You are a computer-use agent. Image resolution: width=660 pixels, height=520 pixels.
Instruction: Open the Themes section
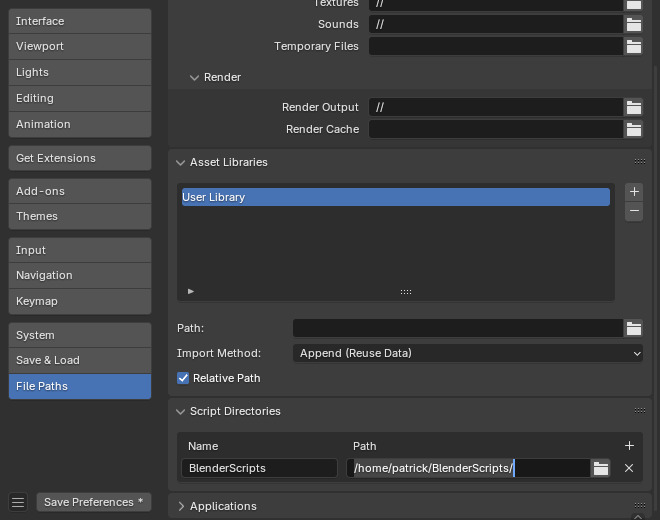coord(80,216)
